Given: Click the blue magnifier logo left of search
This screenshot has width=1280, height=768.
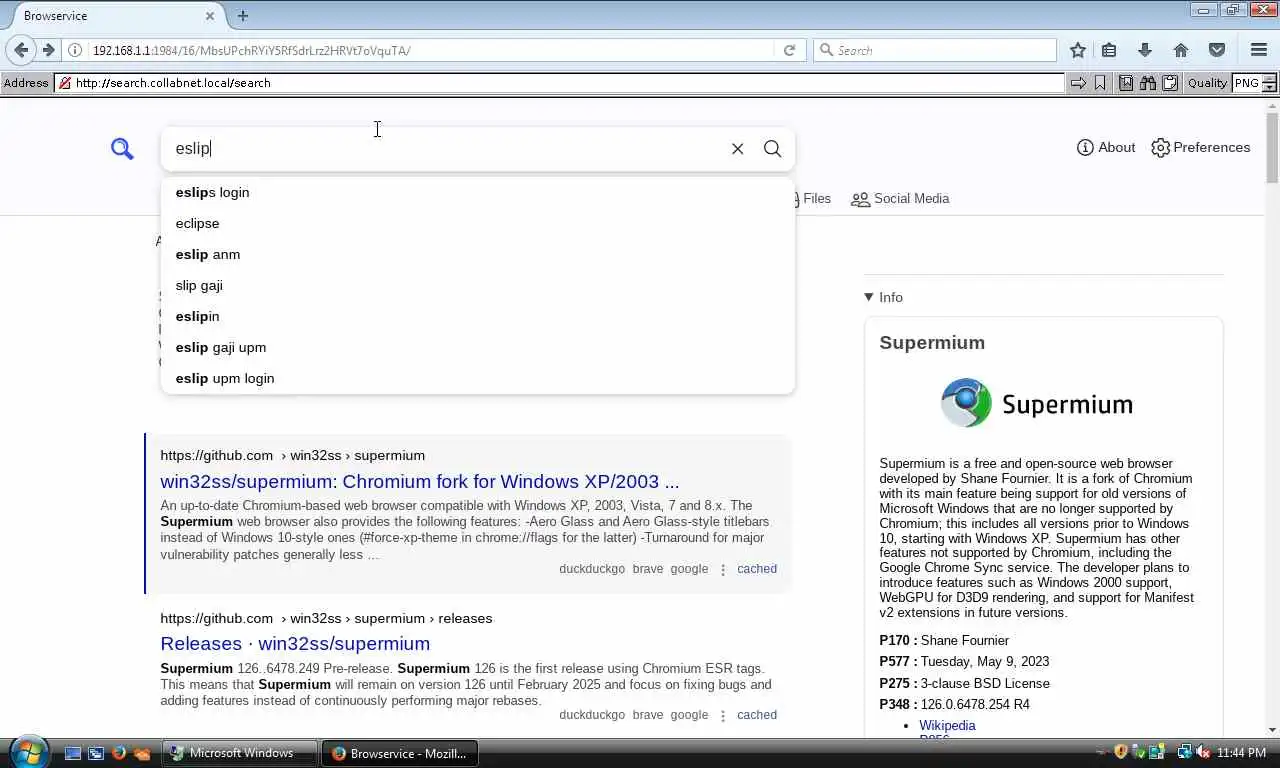Looking at the screenshot, I should [122, 149].
